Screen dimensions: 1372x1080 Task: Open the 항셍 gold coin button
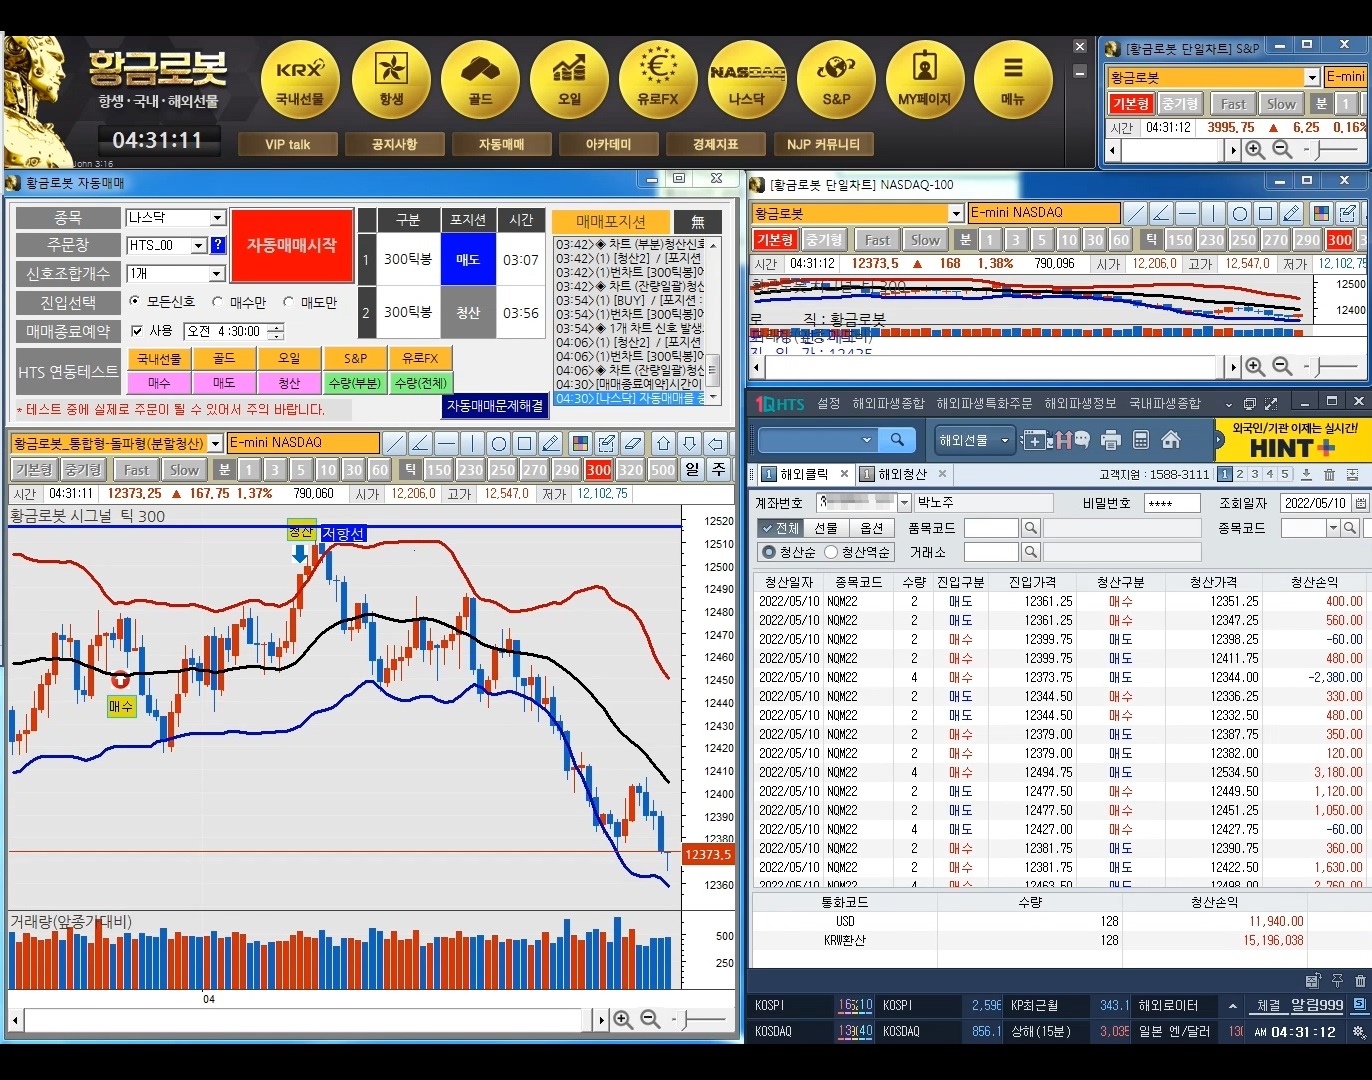pos(391,80)
